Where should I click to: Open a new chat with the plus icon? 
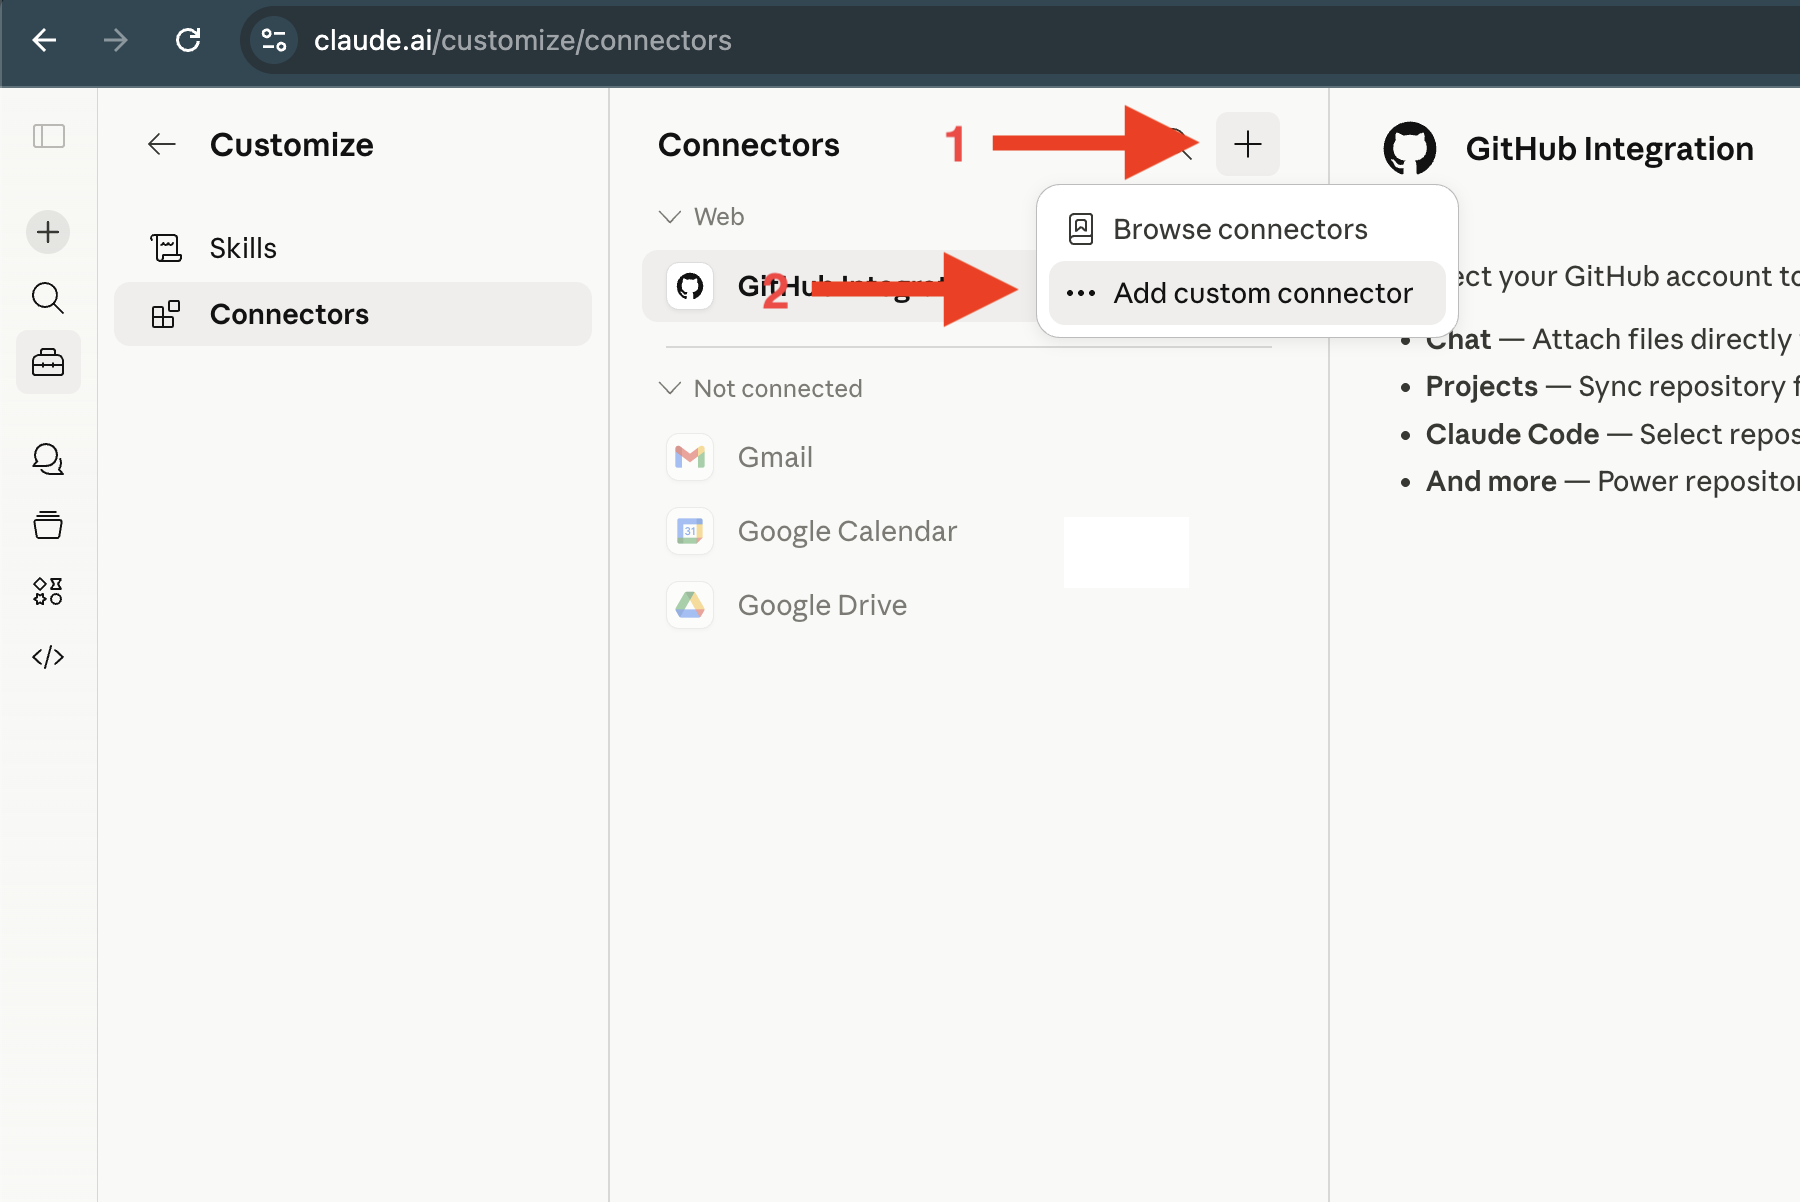tap(47, 232)
